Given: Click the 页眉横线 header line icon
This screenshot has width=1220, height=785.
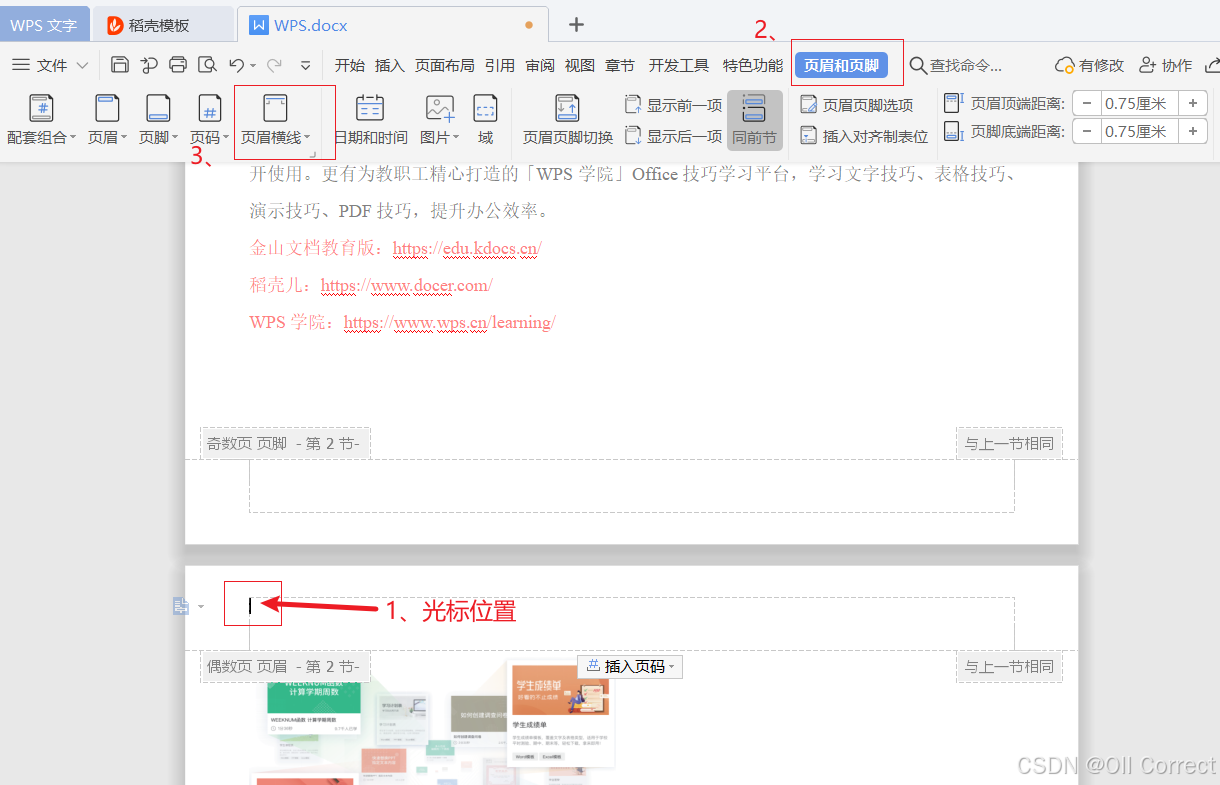Looking at the screenshot, I should point(275,108).
